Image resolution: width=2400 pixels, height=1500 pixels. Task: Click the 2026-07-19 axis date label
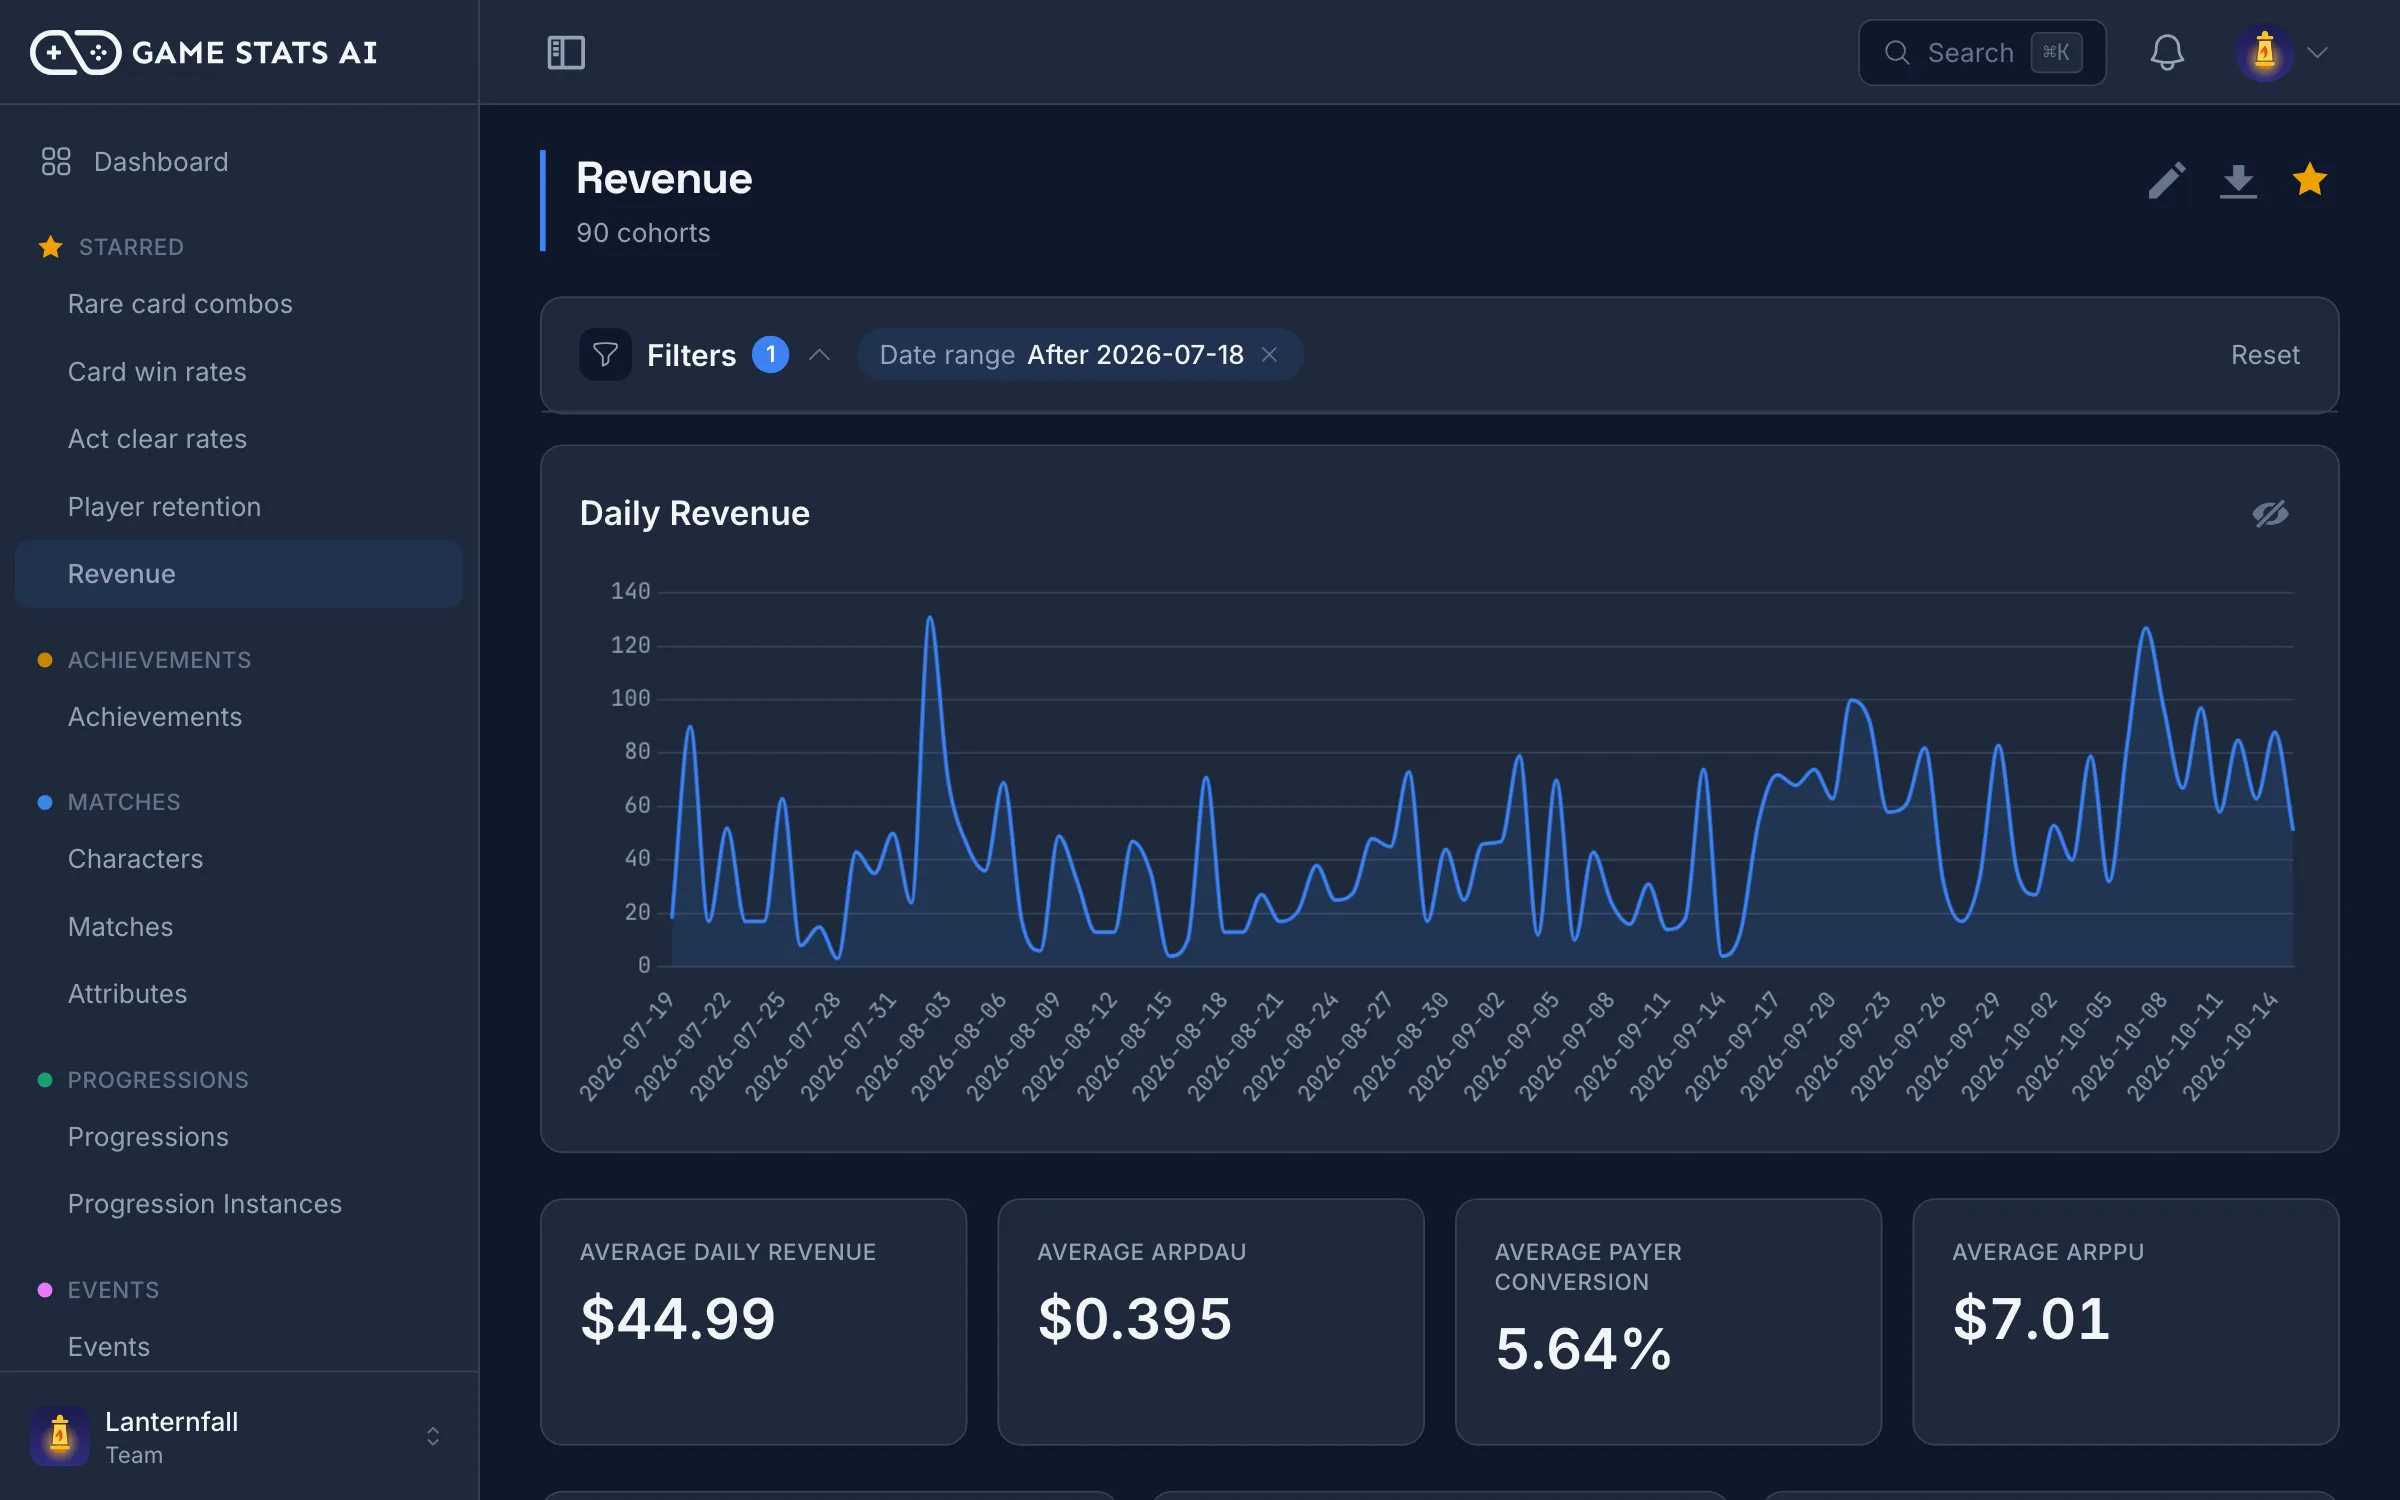coord(626,1048)
